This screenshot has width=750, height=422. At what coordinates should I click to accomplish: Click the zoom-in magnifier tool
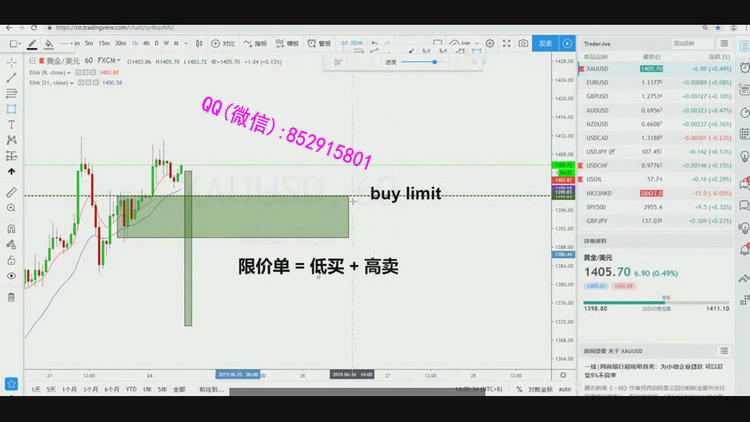click(x=11, y=208)
